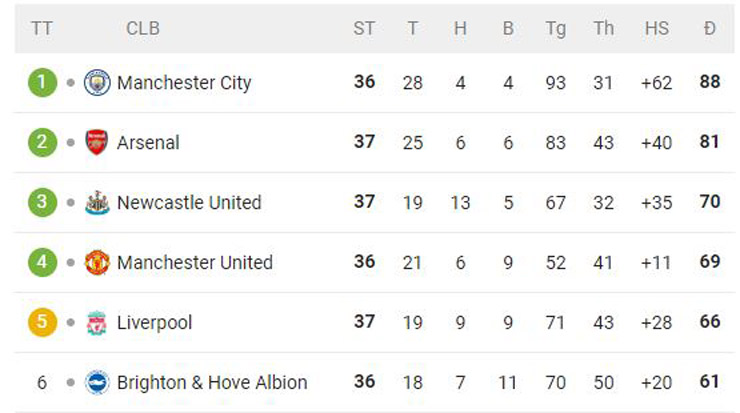Click the green rank 3 badge

[x=42, y=202]
